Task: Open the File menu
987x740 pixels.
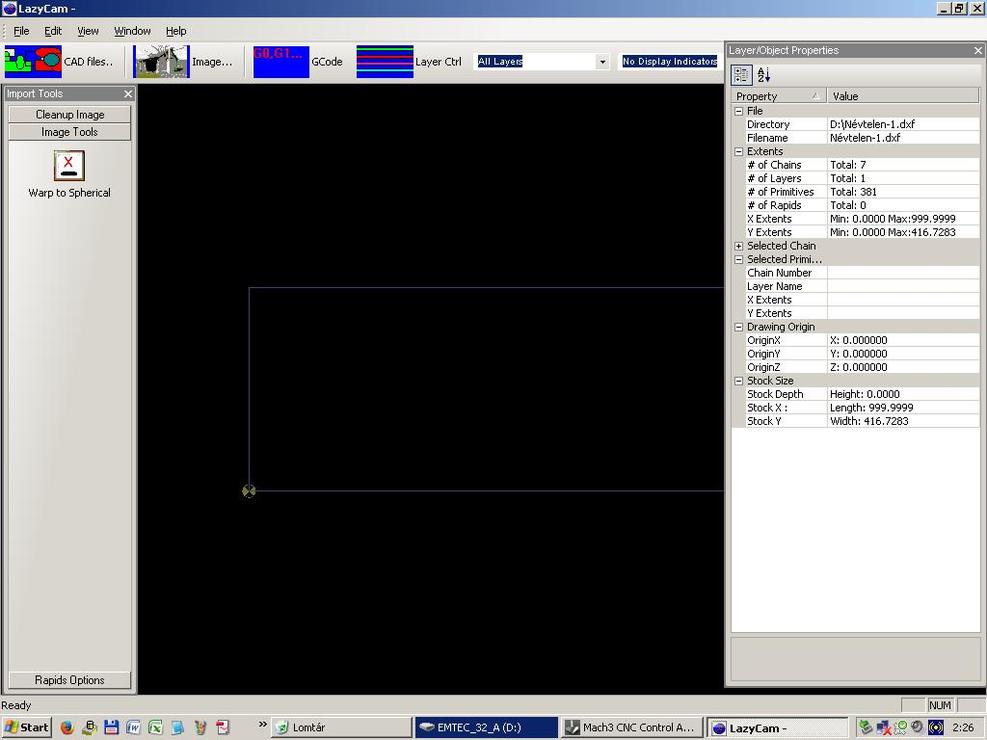Action: pos(21,31)
